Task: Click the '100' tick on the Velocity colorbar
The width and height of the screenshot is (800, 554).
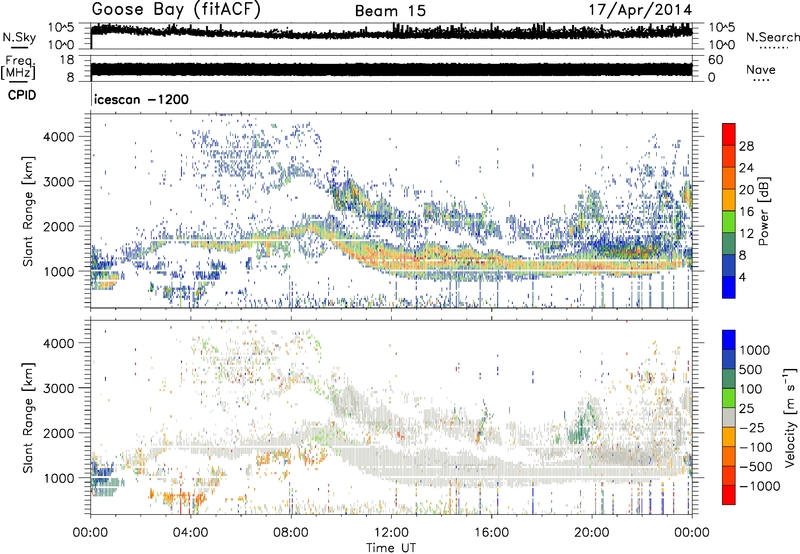Action: (x=751, y=389)
